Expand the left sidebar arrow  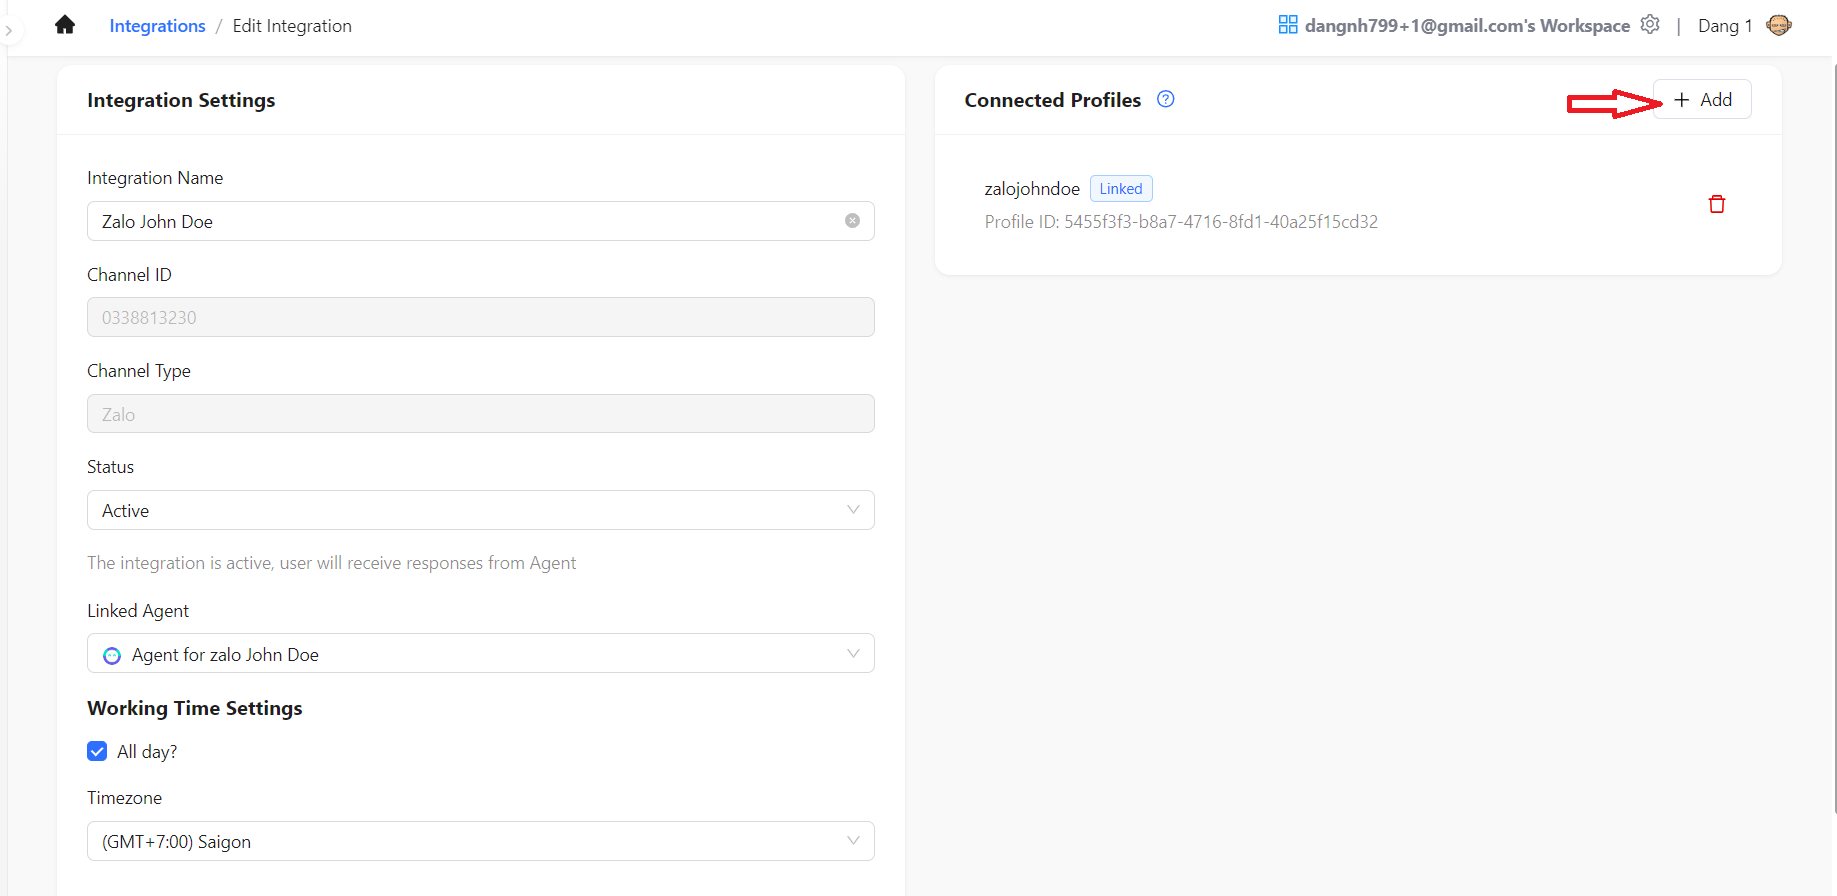pos(9,31)
